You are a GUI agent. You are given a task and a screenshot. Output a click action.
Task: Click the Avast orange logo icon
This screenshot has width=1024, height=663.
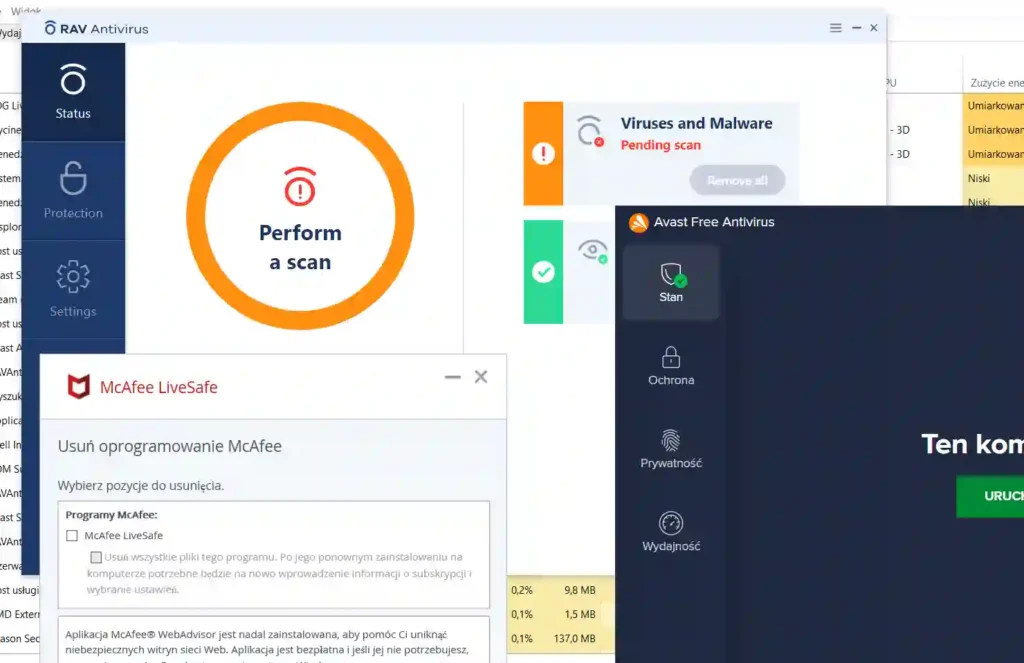(638, 223)
